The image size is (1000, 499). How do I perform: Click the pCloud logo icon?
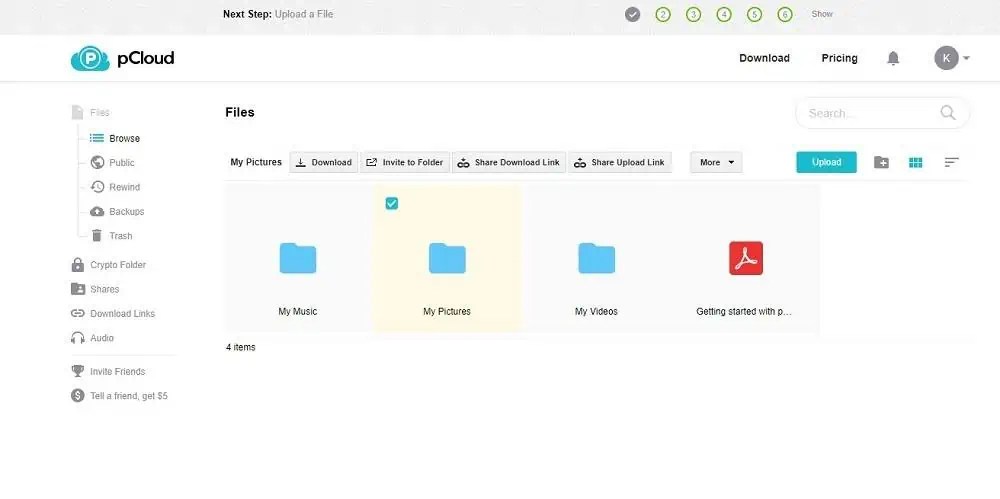coord(90,59)
